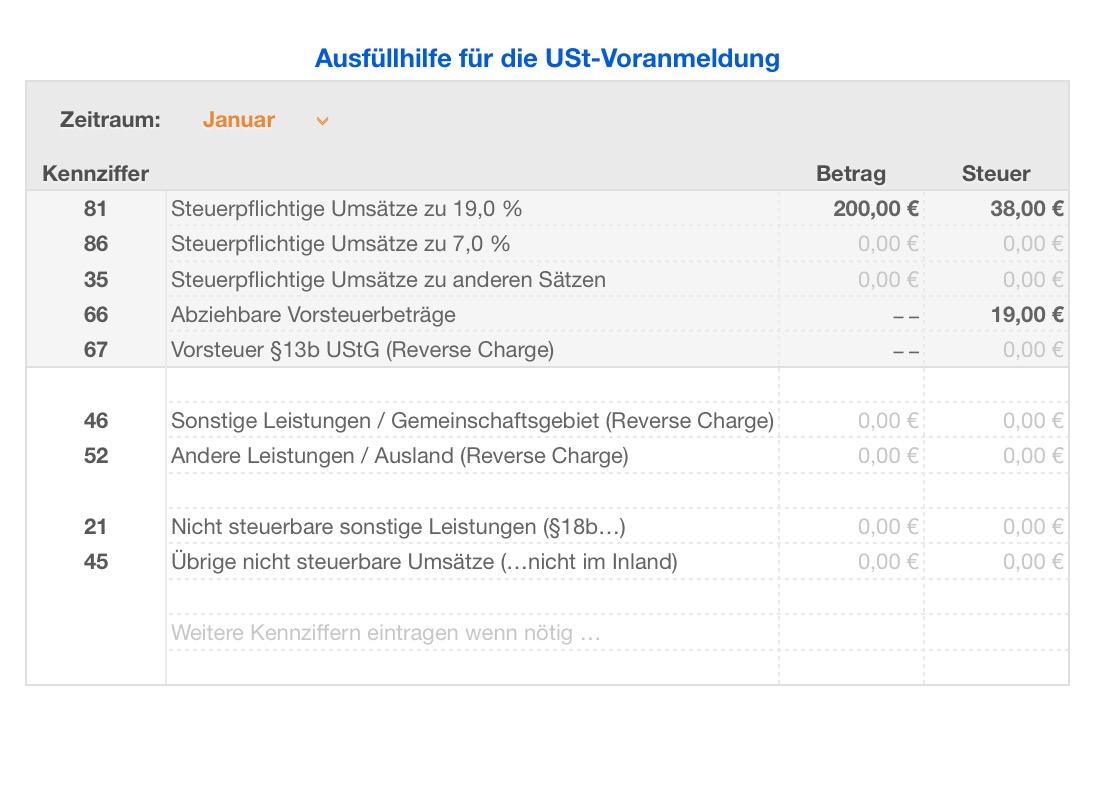Expand the chevron next to Januar

click(321, 120)
